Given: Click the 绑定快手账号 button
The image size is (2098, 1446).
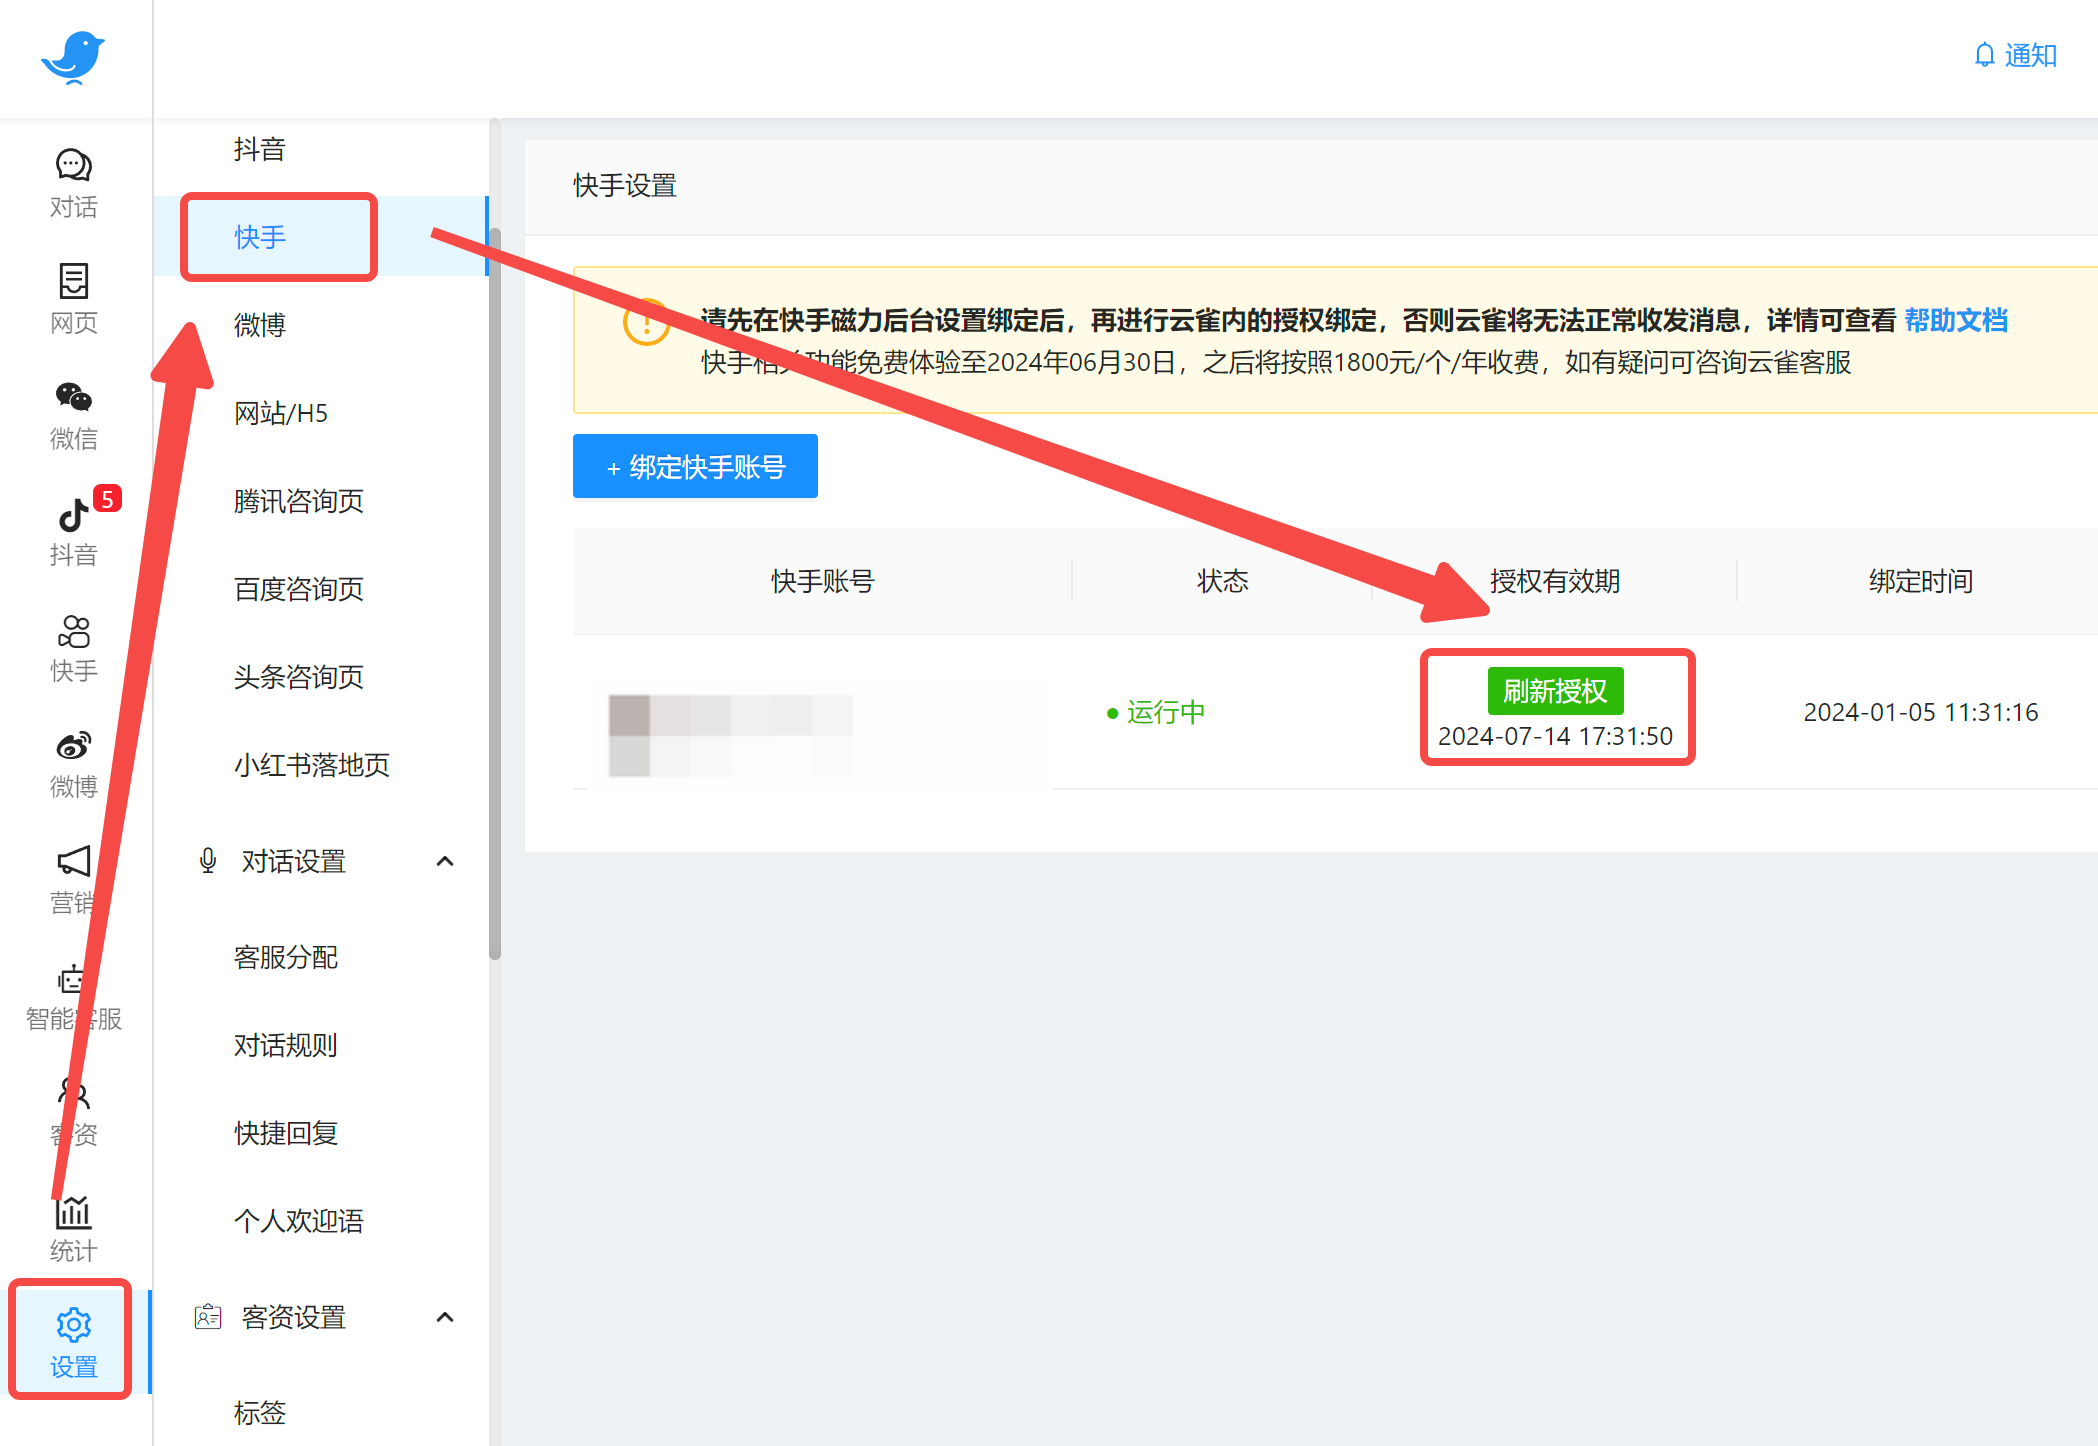Looking at the screenshot, I should pyautogui.click(x=695, y=466).
